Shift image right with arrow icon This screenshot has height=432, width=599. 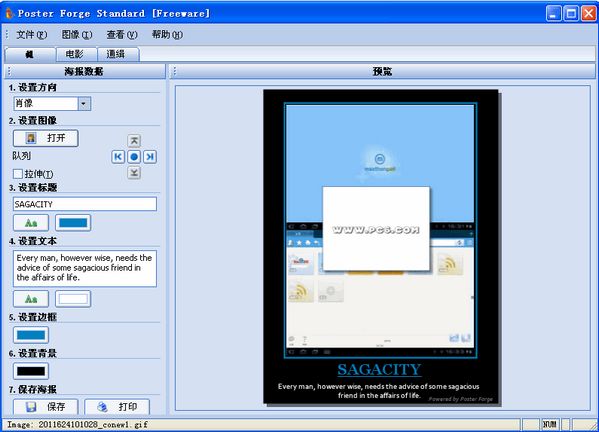click(150, 157)
